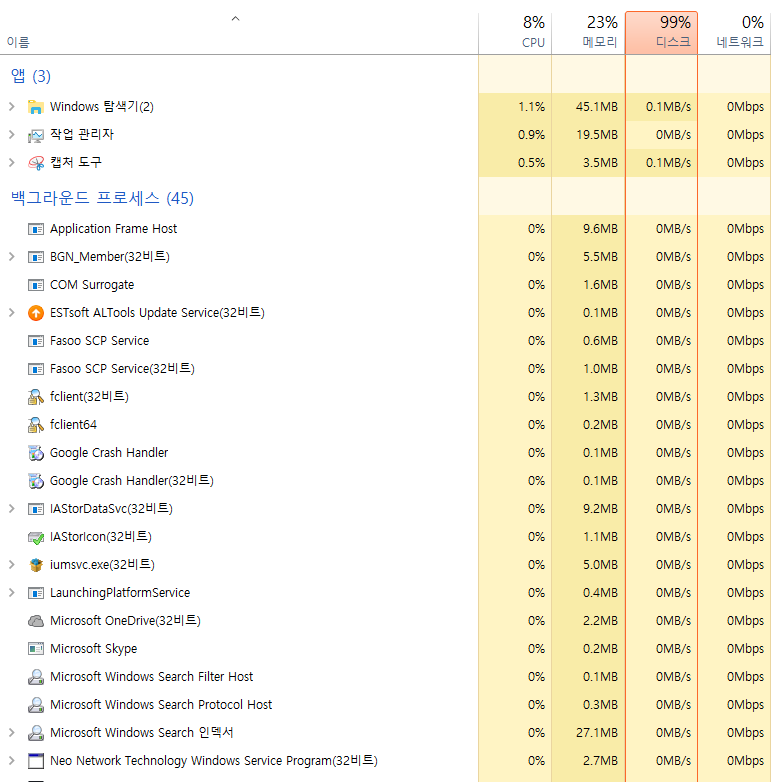Select Microsoft Windows Search Protocol Host name
This screenshot has width=771, height=782.
pos(161,705)
